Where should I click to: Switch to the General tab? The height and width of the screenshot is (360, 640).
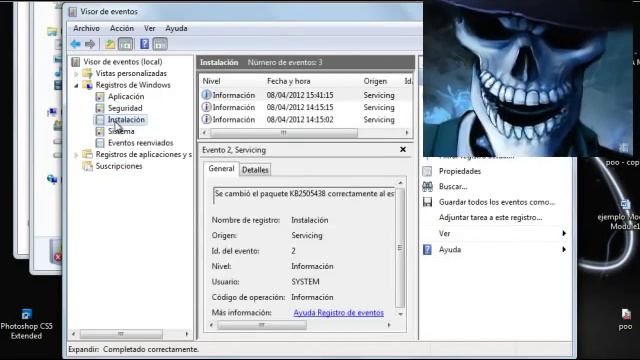221,169
